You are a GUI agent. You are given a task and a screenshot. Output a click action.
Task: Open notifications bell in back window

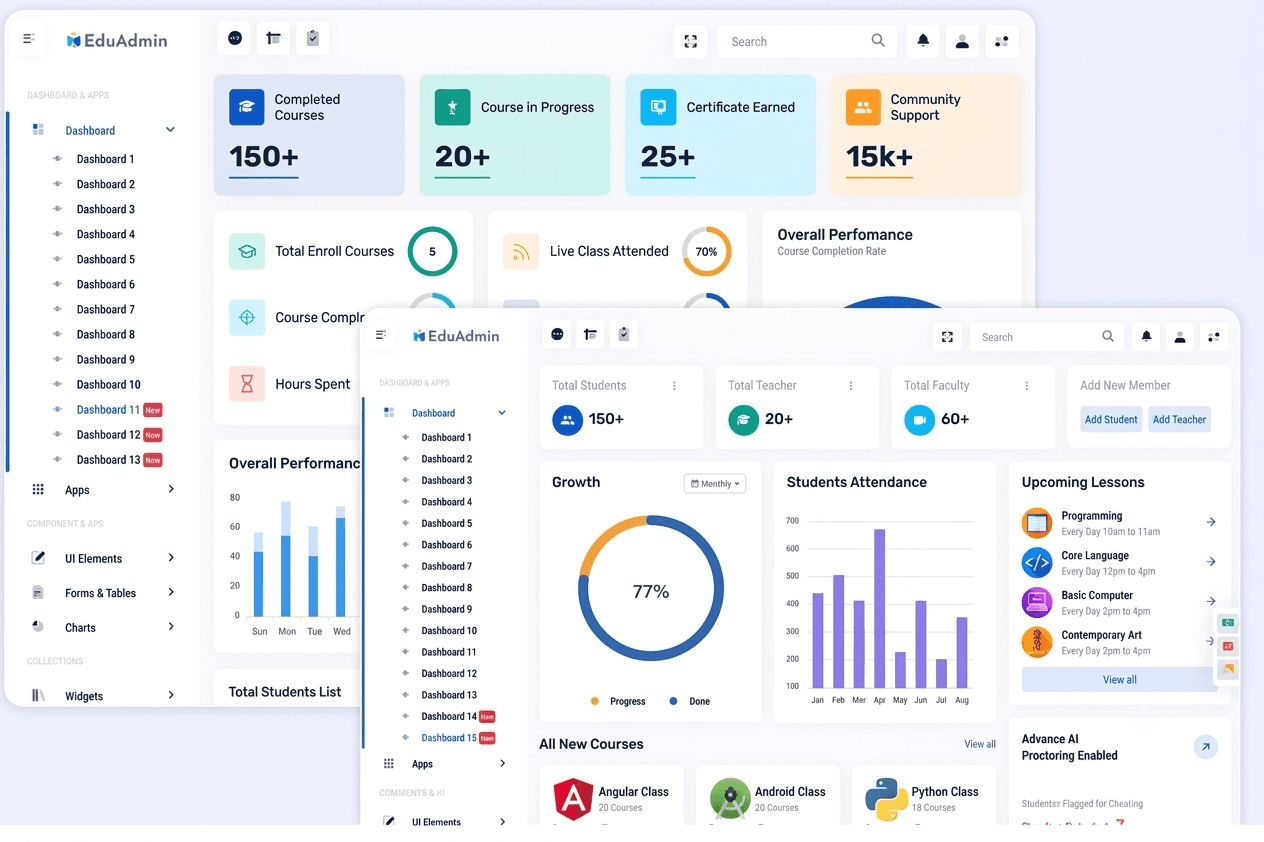coord(923,41)
